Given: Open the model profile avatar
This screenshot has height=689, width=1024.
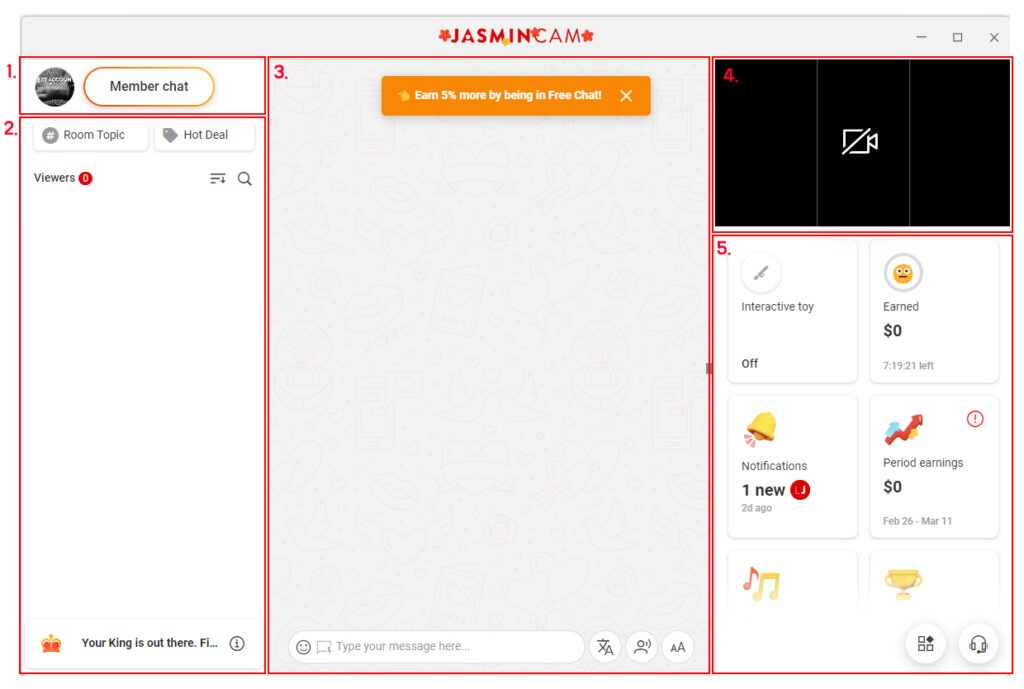Looking at the screenshot, I should [54, 86].
